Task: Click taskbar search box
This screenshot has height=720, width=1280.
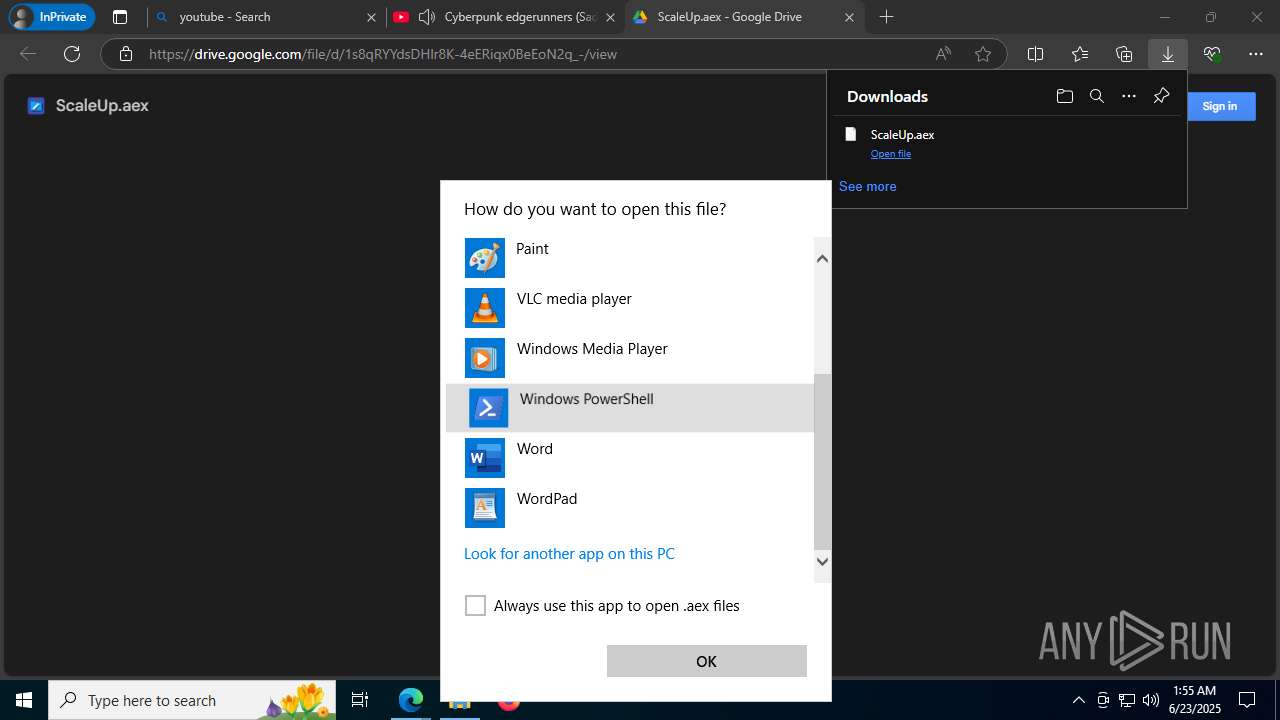Action: pos(193,700)
